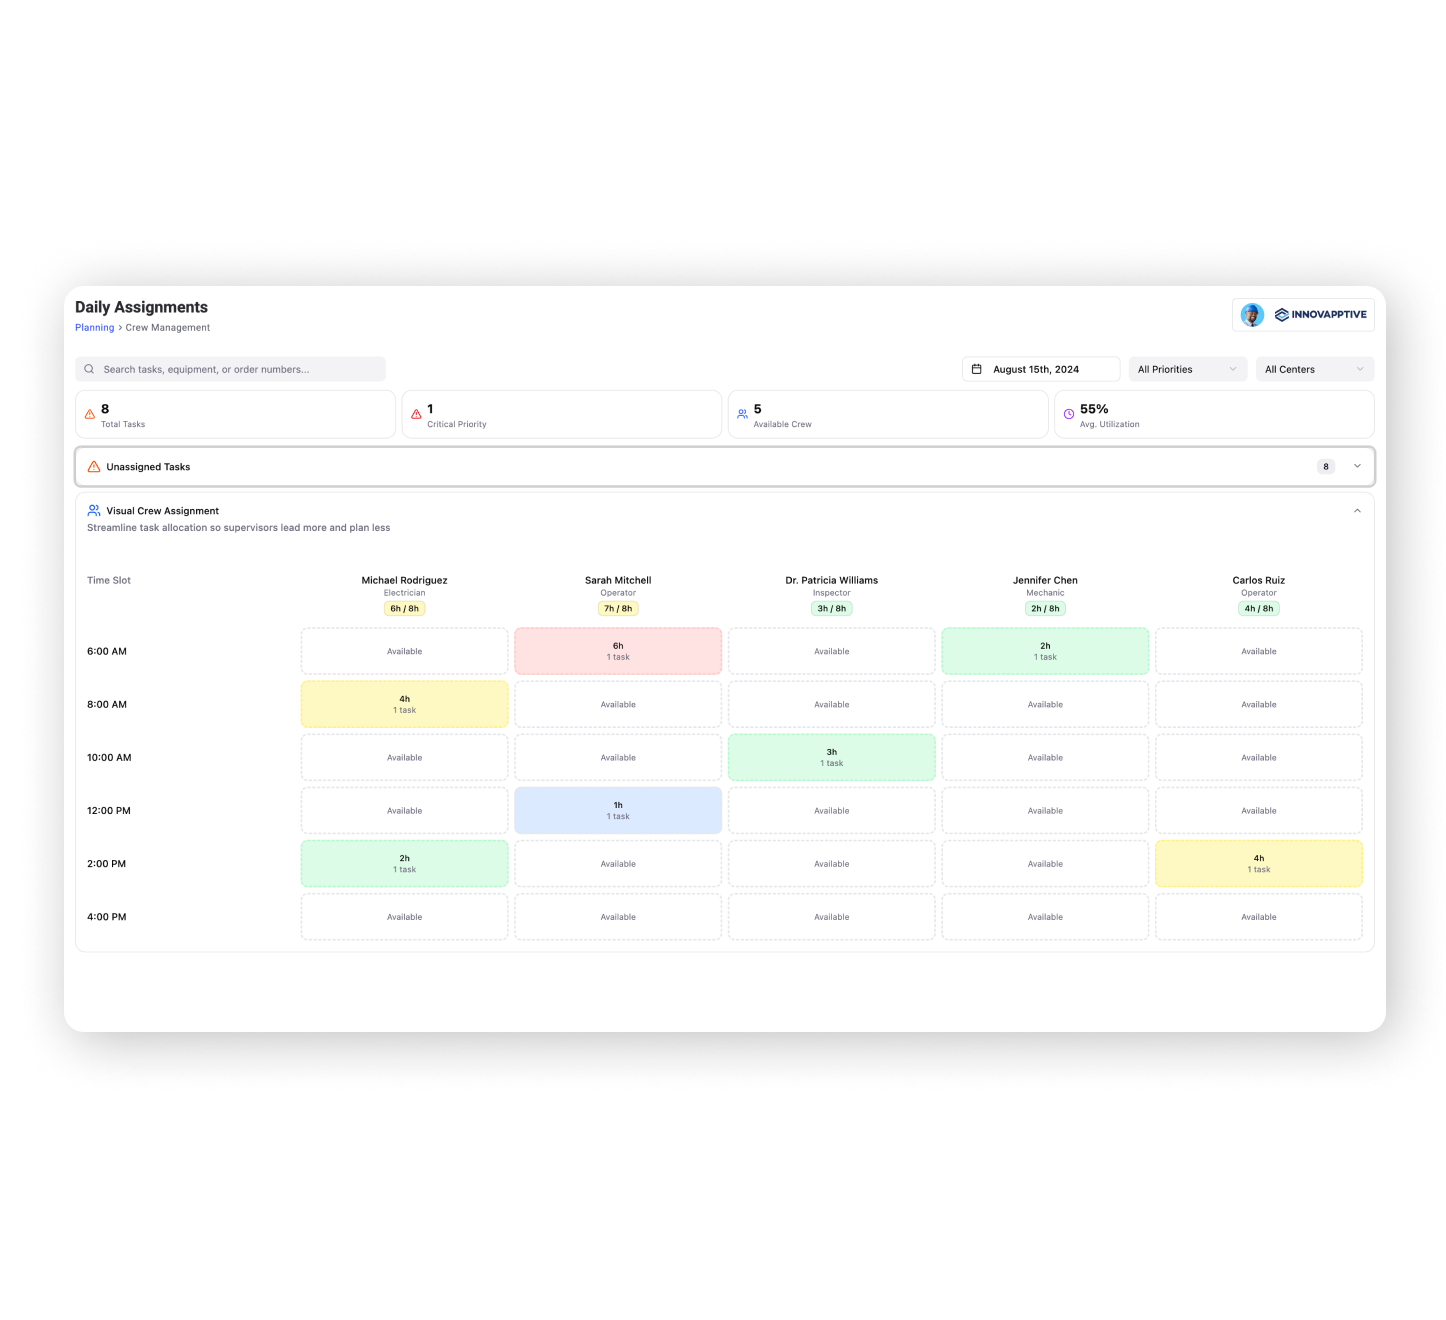Image resolution: width=1446 pixels, height=1320 pixels.
Task: Open Carlos Ruiz's 4h task at 2:00 PM
Action: (x=1259, y=863)
